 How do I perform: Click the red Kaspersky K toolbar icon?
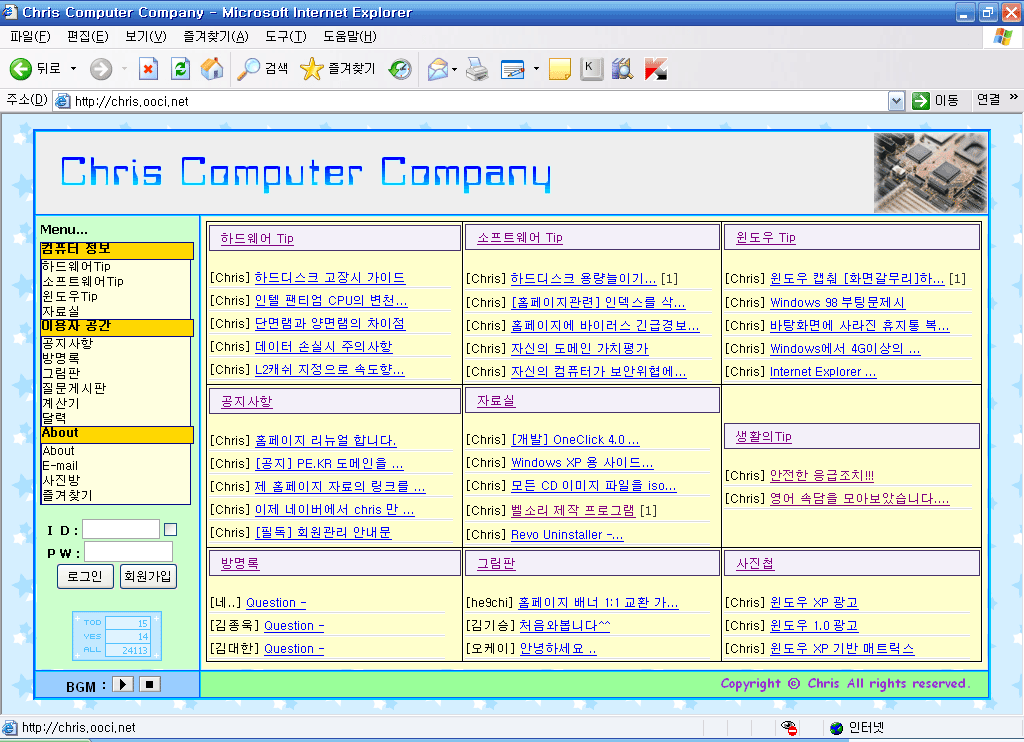click(x=656, y=69)
